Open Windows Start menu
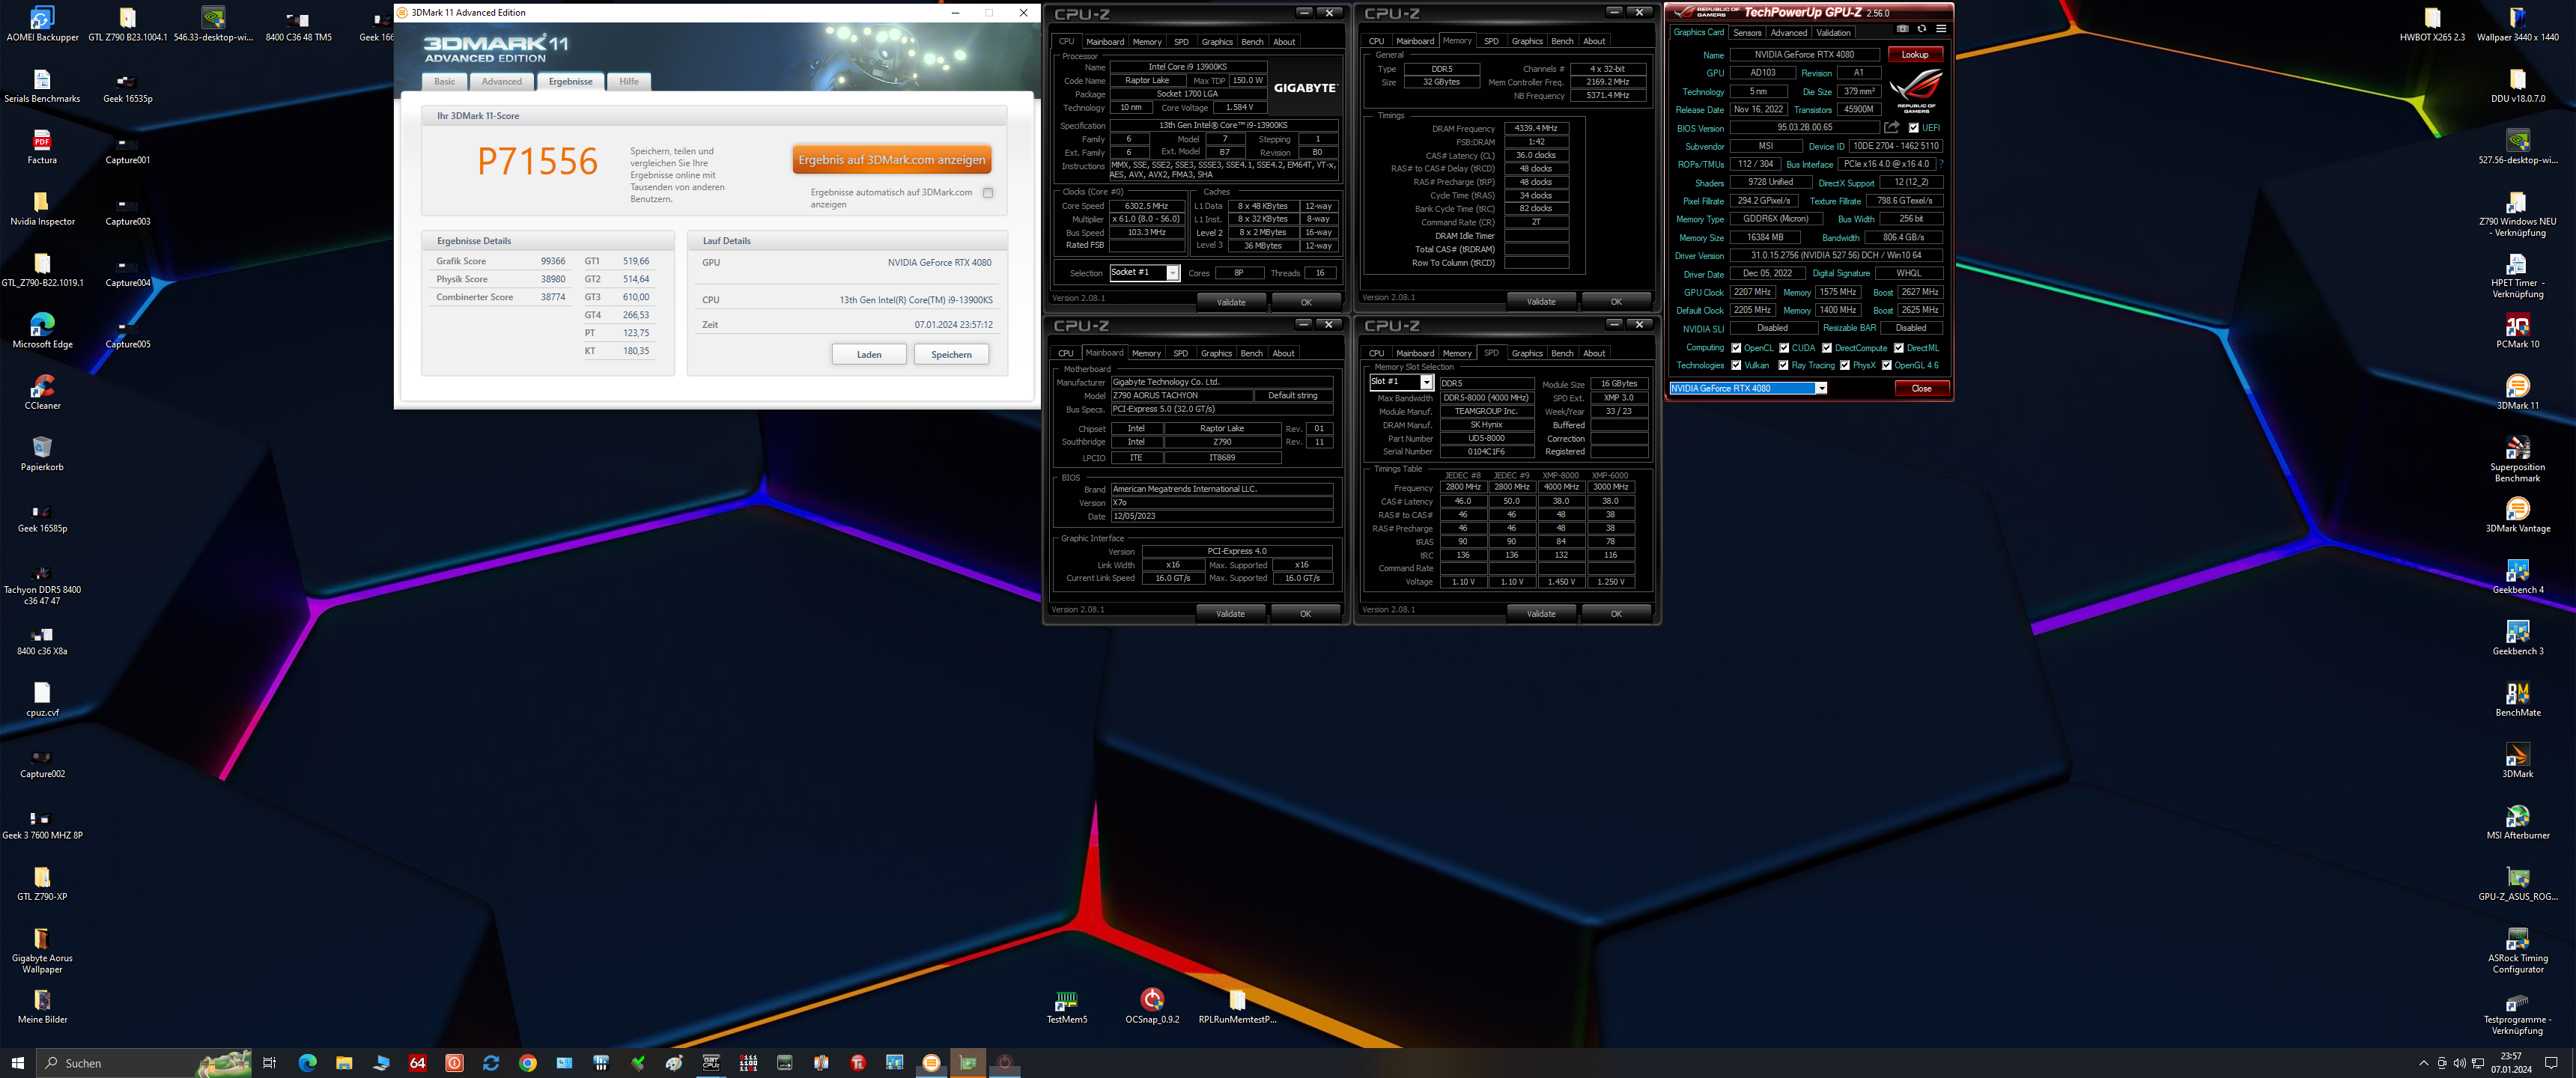This screenshot has height=1078, width=2576. 17,1063
